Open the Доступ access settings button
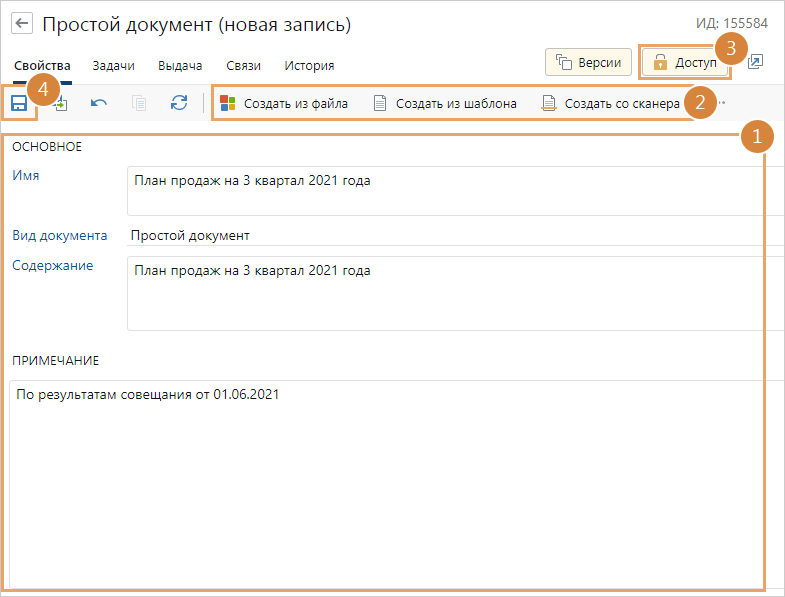 (x=685, y=62)
